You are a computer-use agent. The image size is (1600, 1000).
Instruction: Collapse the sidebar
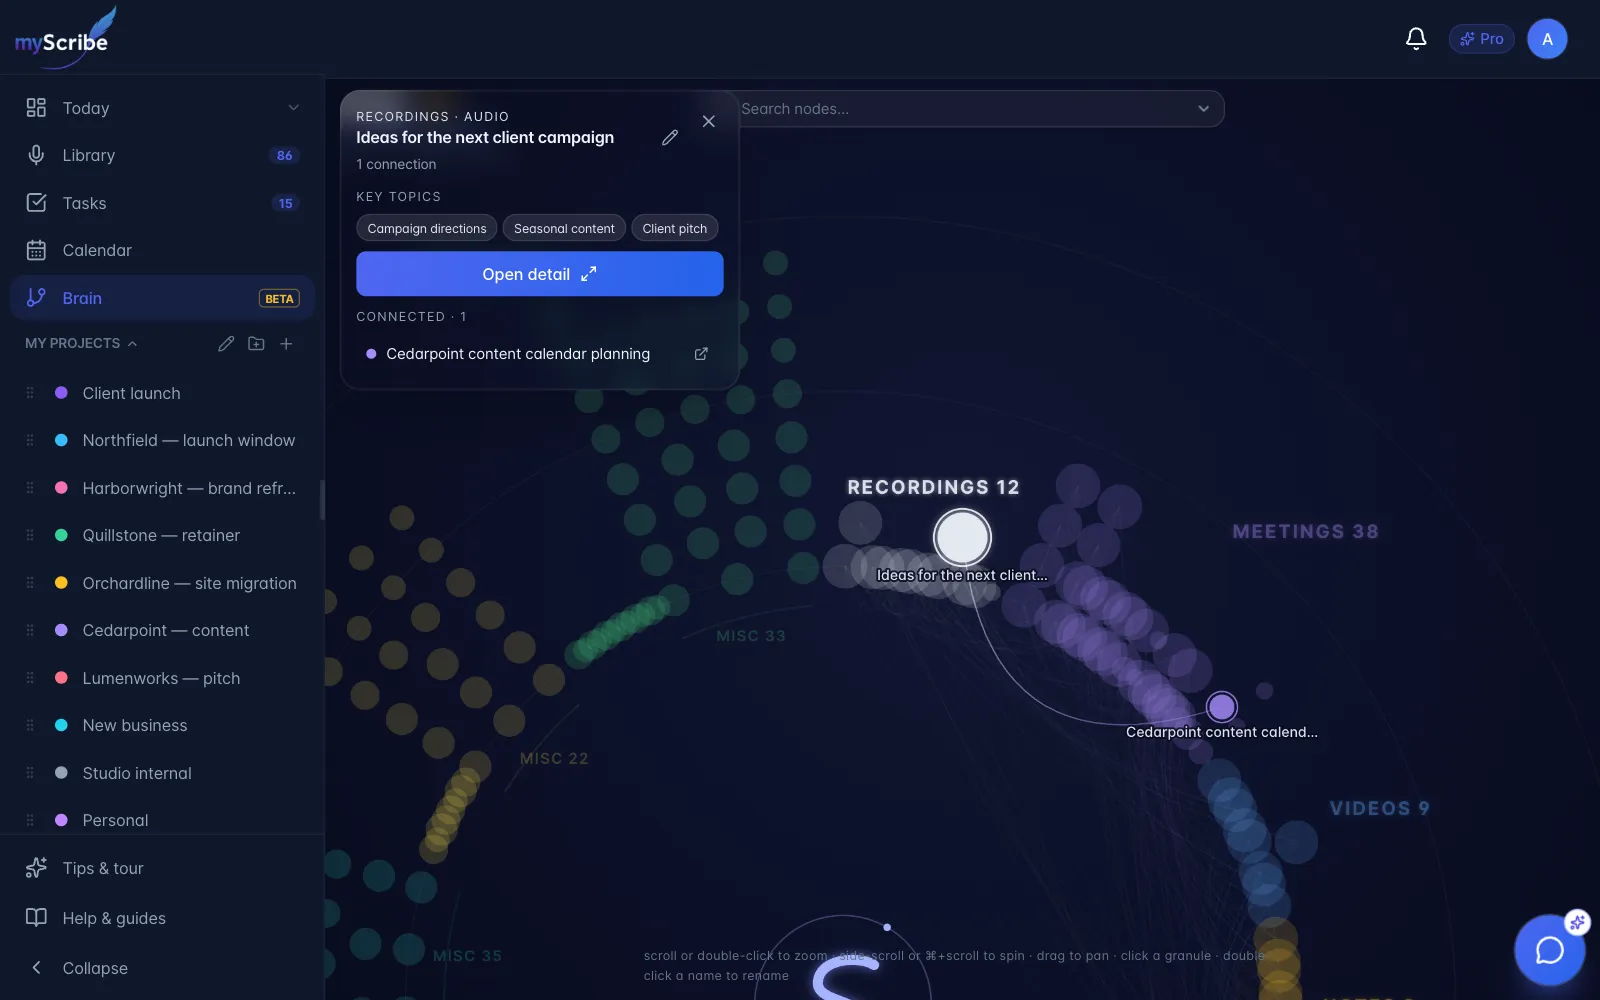(162, 968)
